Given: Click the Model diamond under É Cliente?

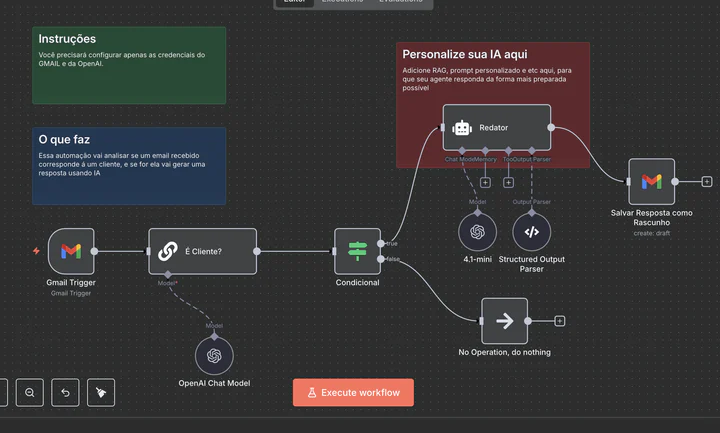Looking at the screenshot, I should [x=168, y=275].
